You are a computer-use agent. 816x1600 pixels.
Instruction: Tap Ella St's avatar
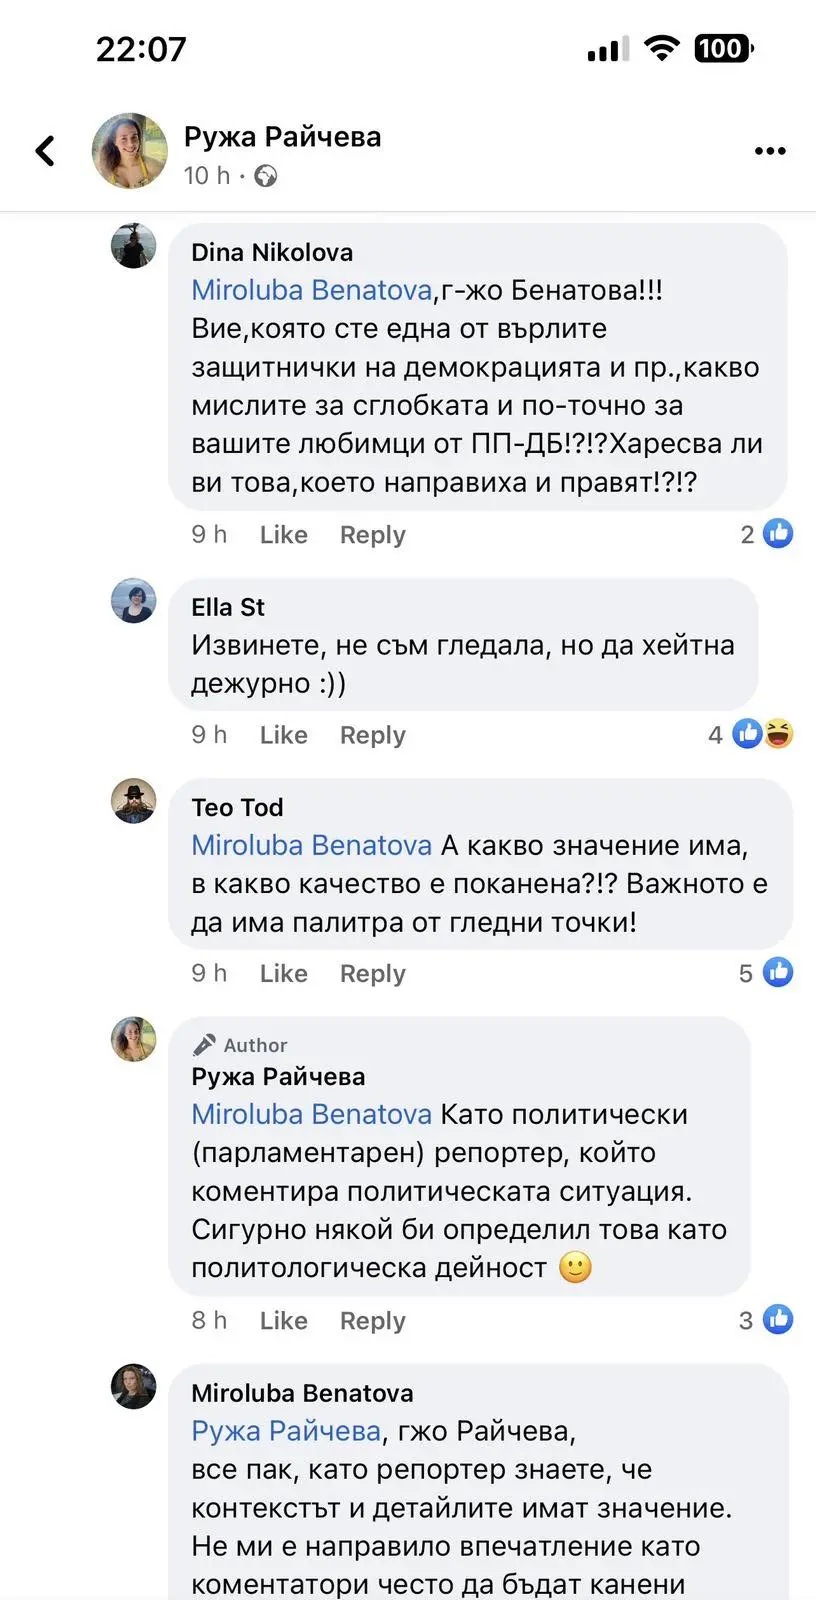click(133, 601)
